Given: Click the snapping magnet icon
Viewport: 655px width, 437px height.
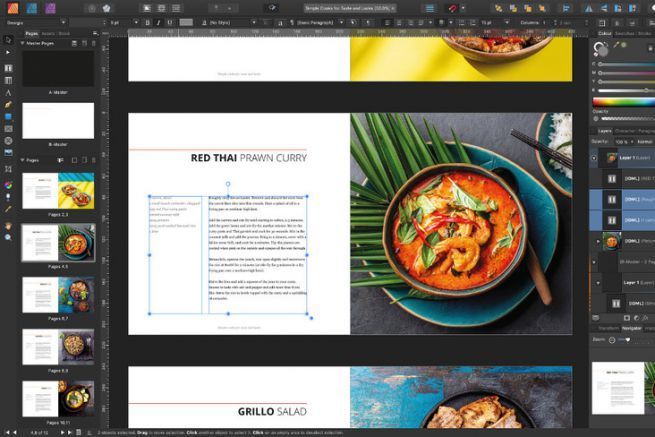Looking at the screenshot, I should tap(453, 8).
